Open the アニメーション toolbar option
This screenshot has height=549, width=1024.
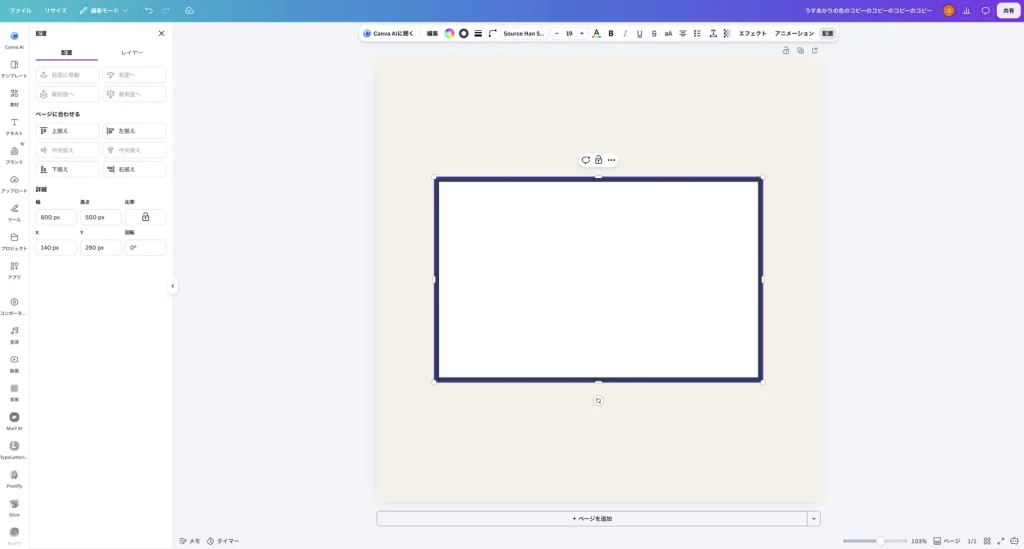click(794, 33)
